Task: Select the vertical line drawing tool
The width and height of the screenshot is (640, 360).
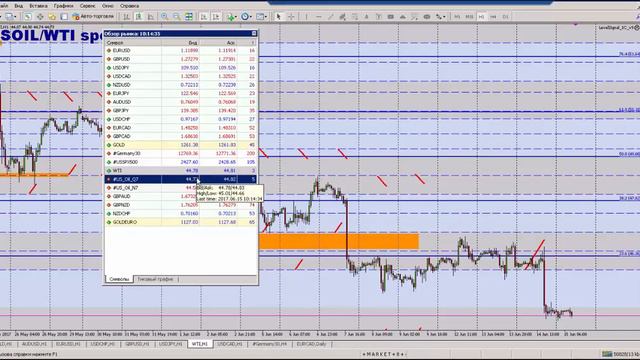Action: tap(306, 16)
